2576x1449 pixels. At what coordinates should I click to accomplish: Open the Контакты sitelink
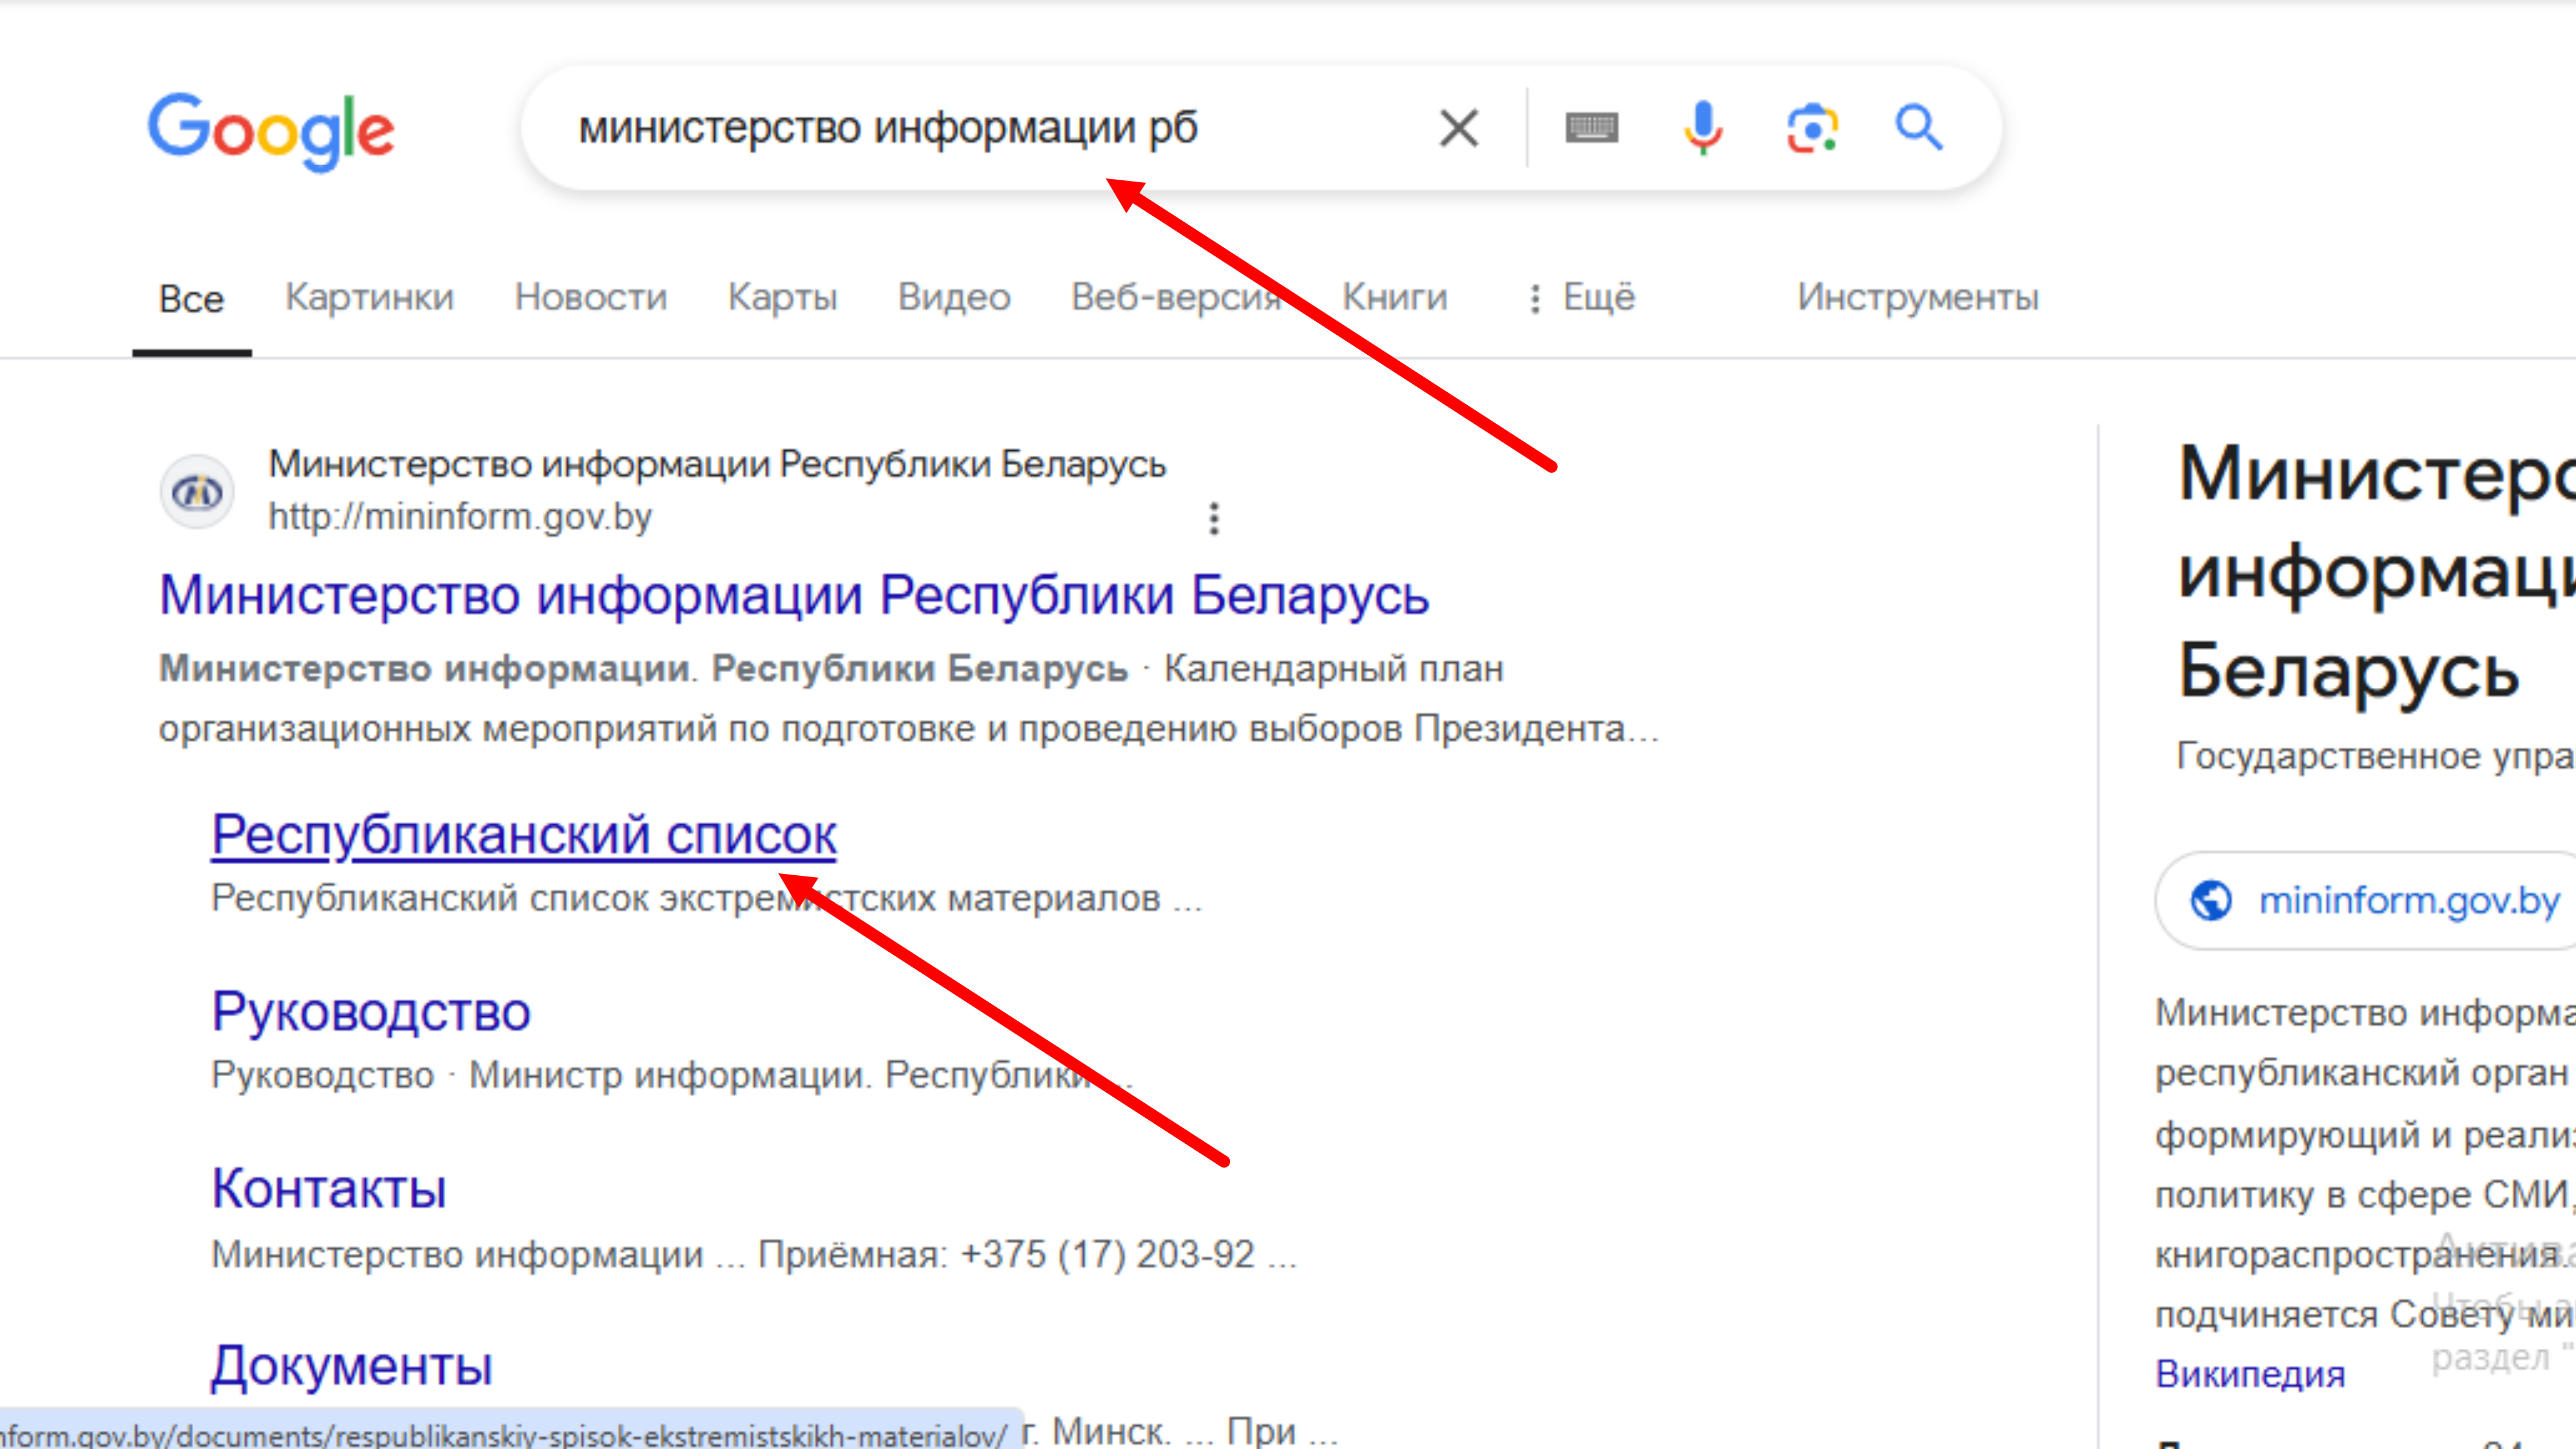point(329,1188)
